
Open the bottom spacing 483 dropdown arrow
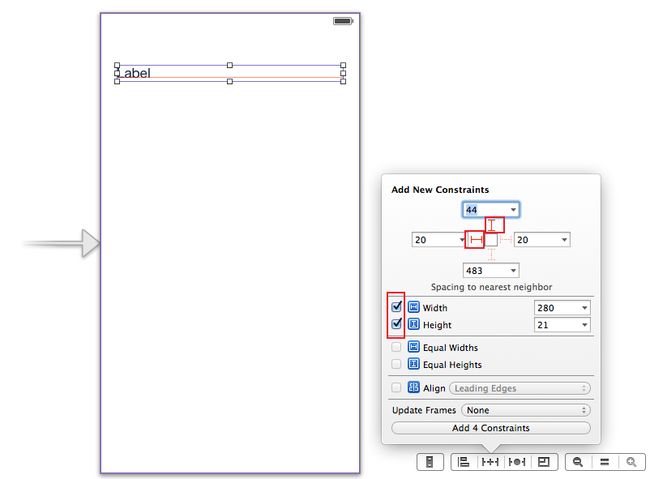[513, 270]
